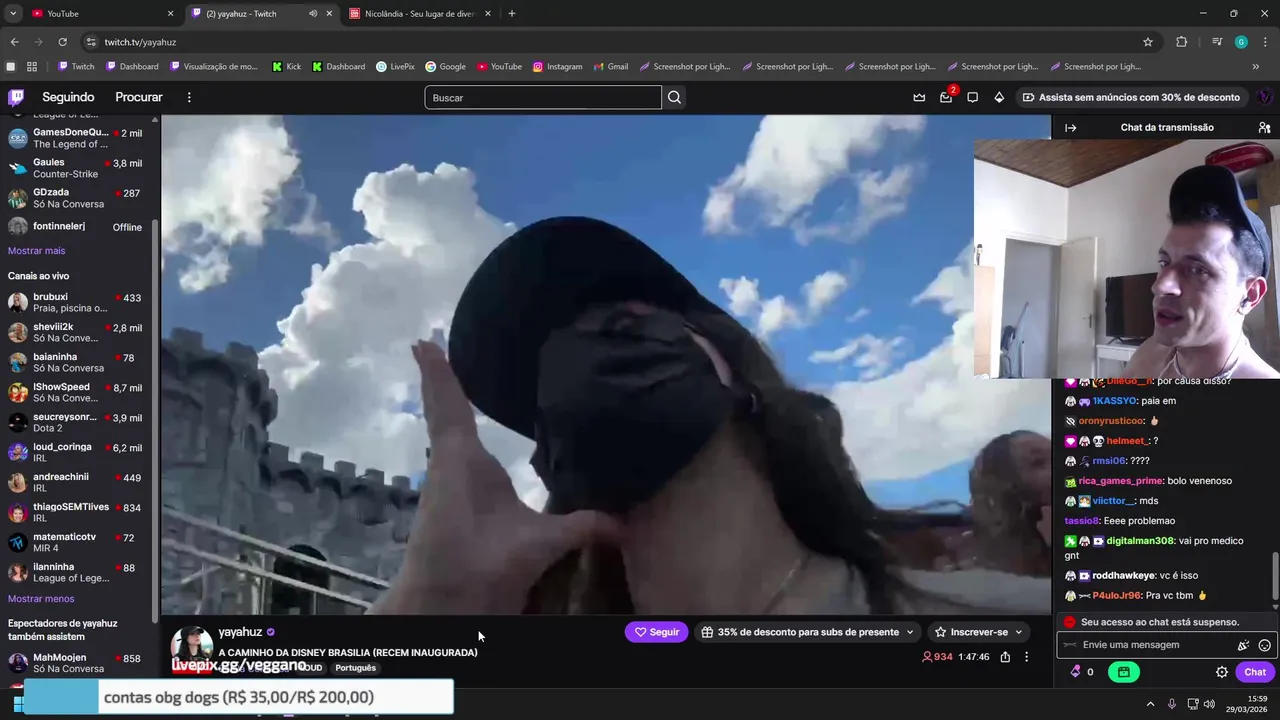Show more bookmarks with the double chevron
The width and height of the screenshot is (1280, 720).
pyautogui.click(x=1256, y=67)
